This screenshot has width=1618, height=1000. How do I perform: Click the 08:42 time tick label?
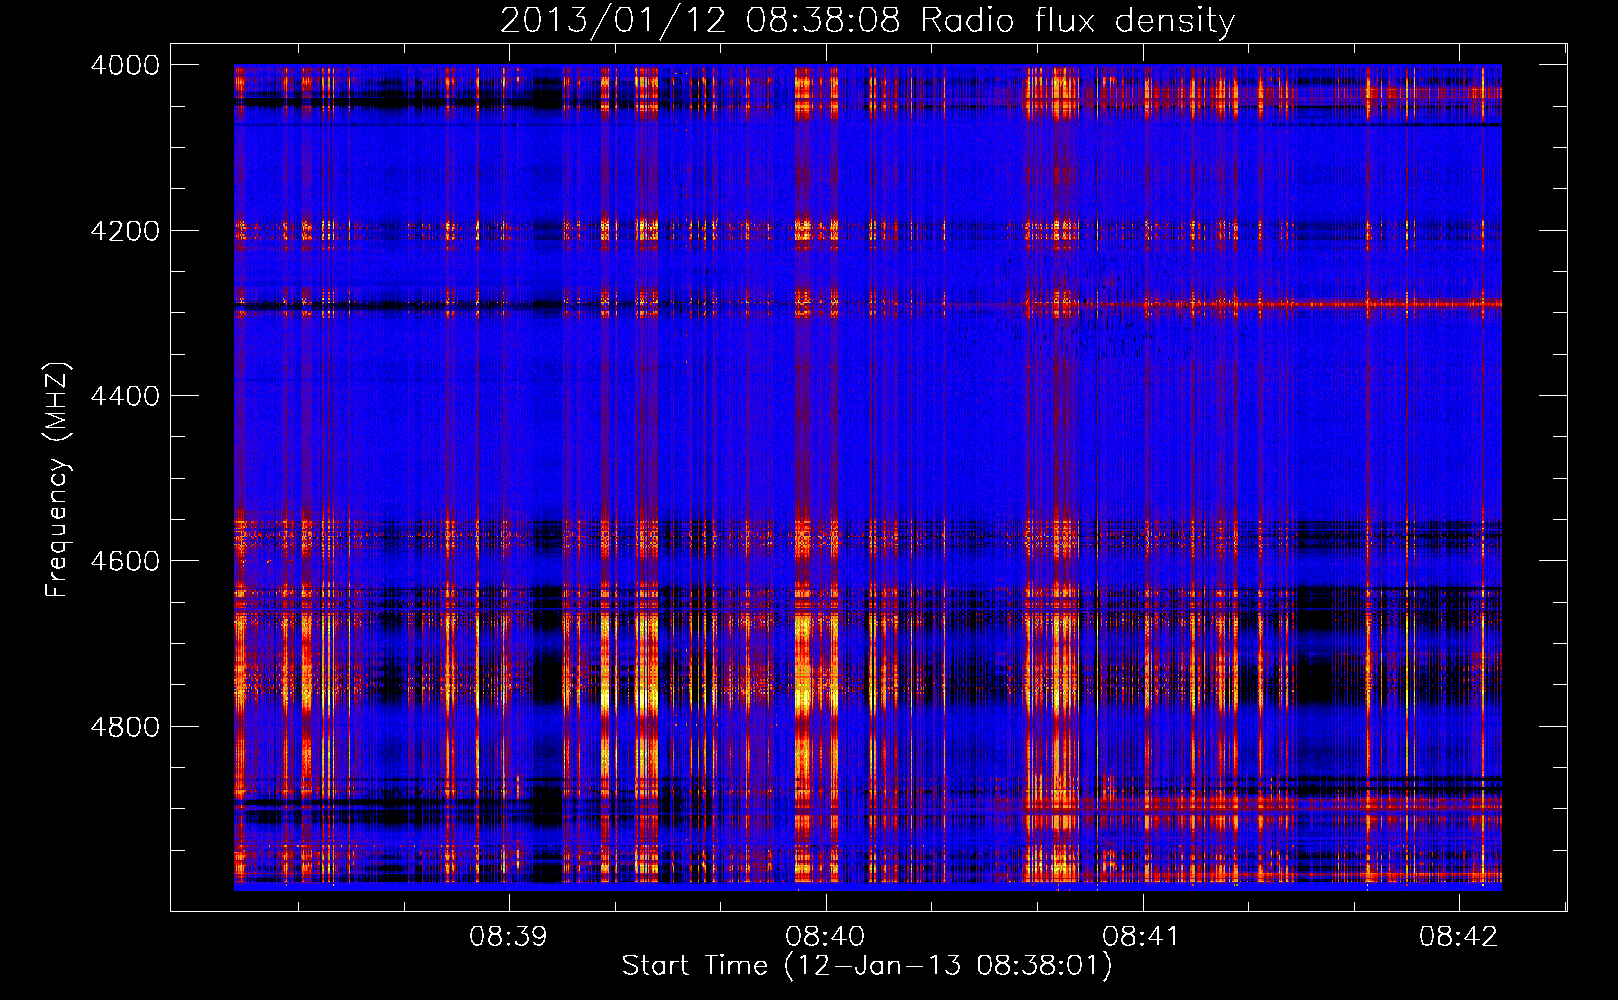1458,937
